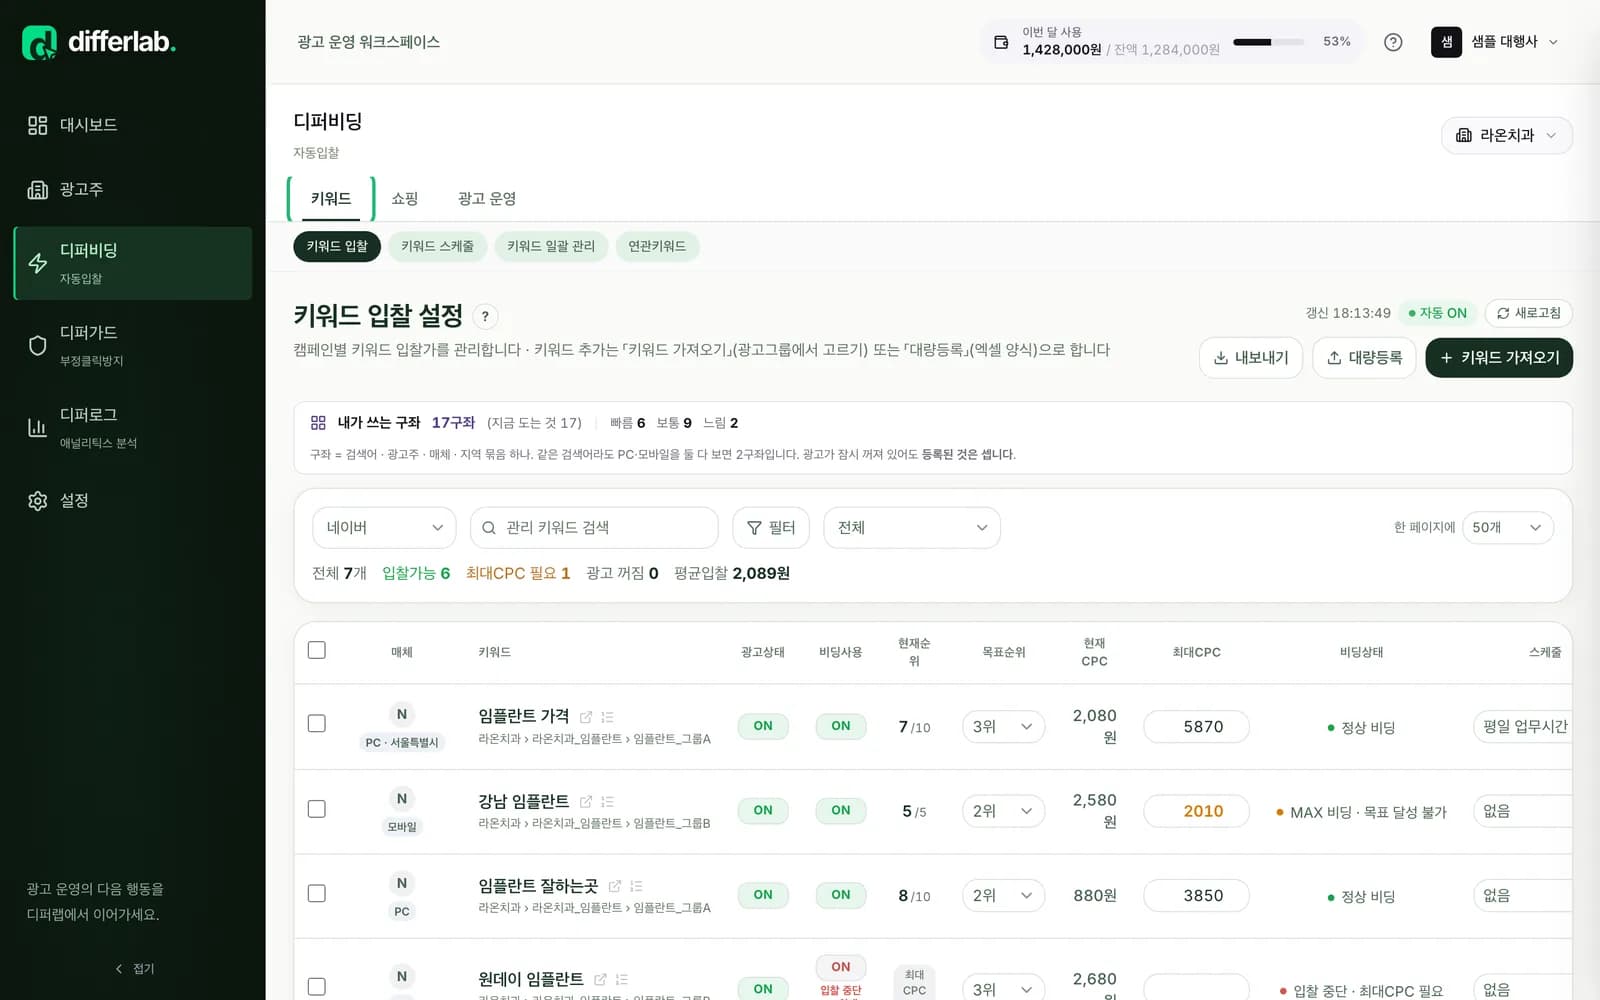Select the 연관키워드 sub-tab
This screenshot has width=1600, height=1000.
[x=657, y=246]
